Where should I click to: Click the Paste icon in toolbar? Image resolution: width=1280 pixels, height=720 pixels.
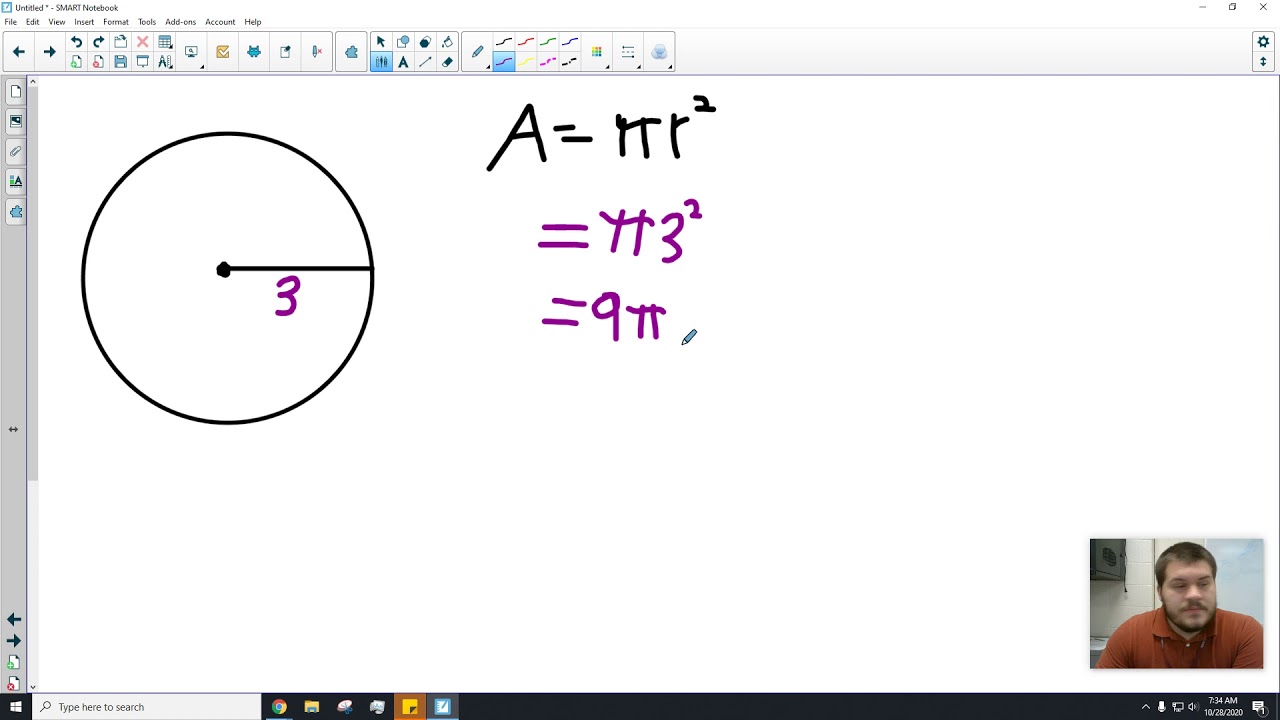[x=120, y=42]
